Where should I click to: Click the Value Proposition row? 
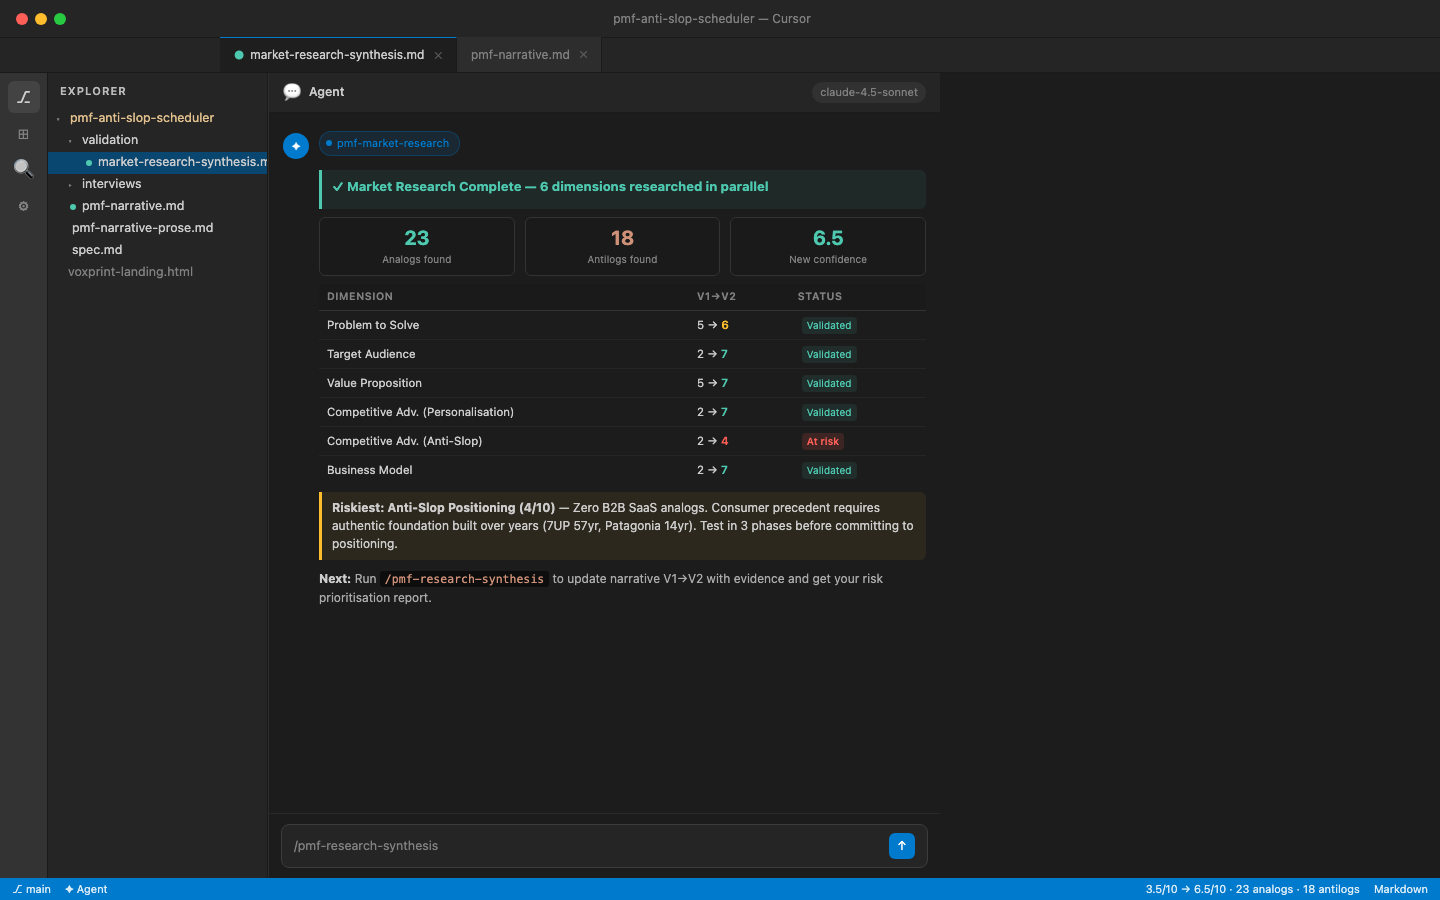(622, 383)
